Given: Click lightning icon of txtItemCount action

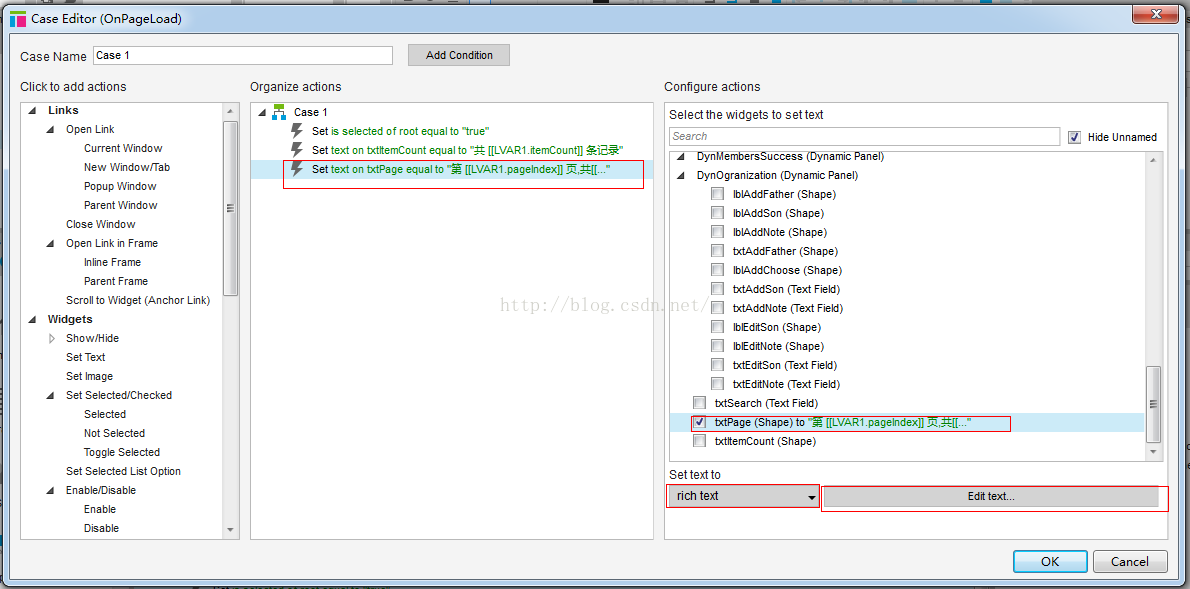Looking at the screenshot, I should point(298,150).
